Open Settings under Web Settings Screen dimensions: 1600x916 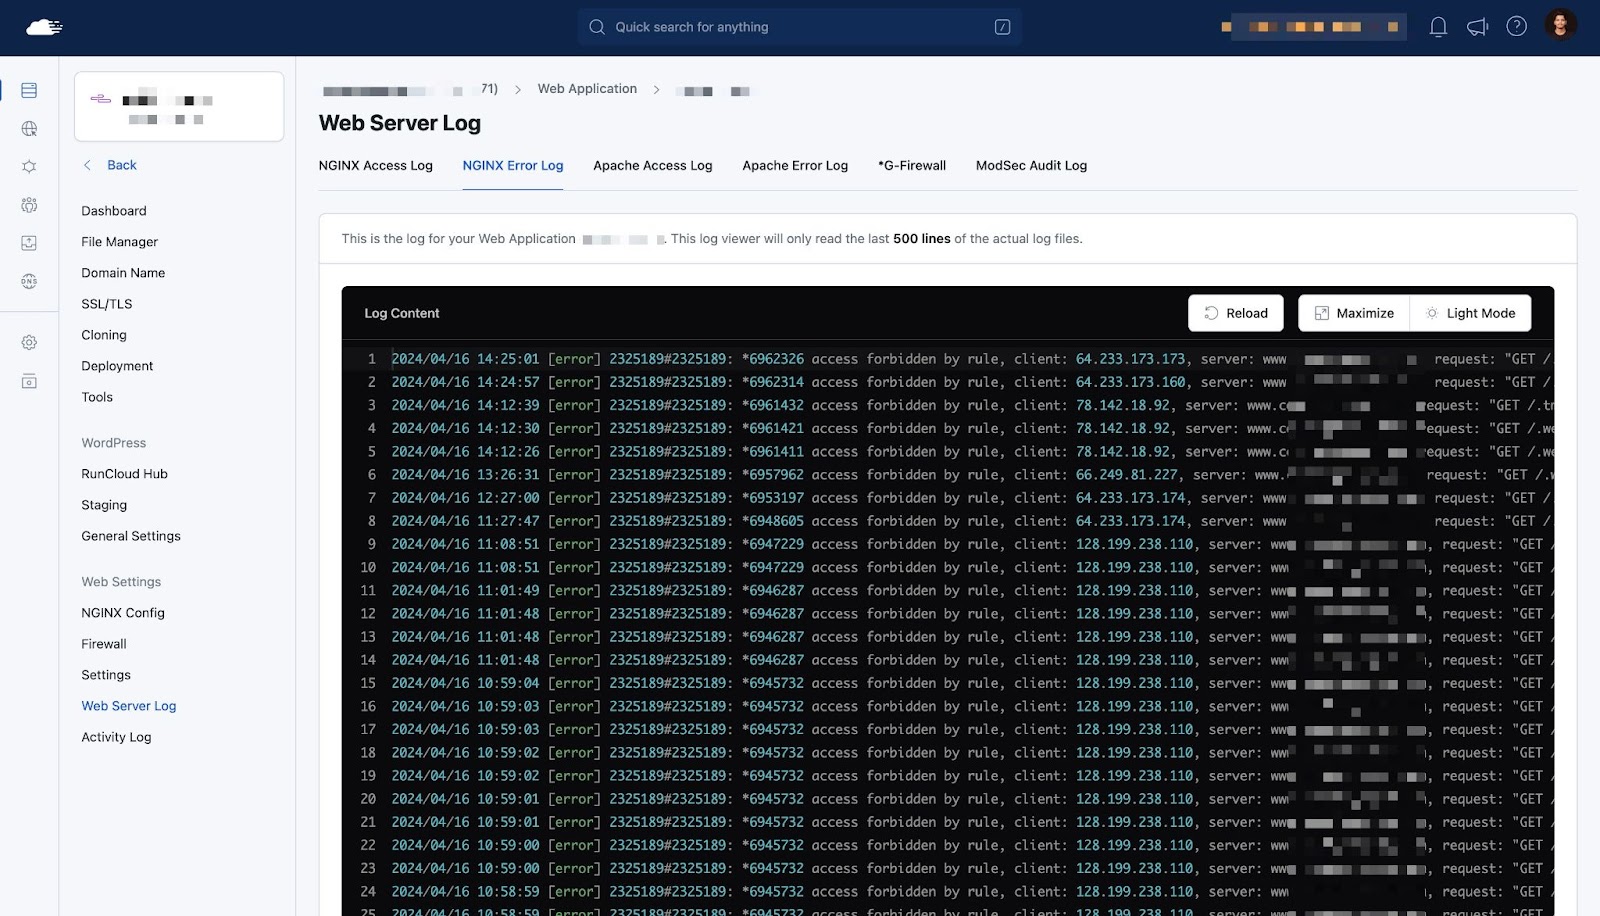[106, 675]
